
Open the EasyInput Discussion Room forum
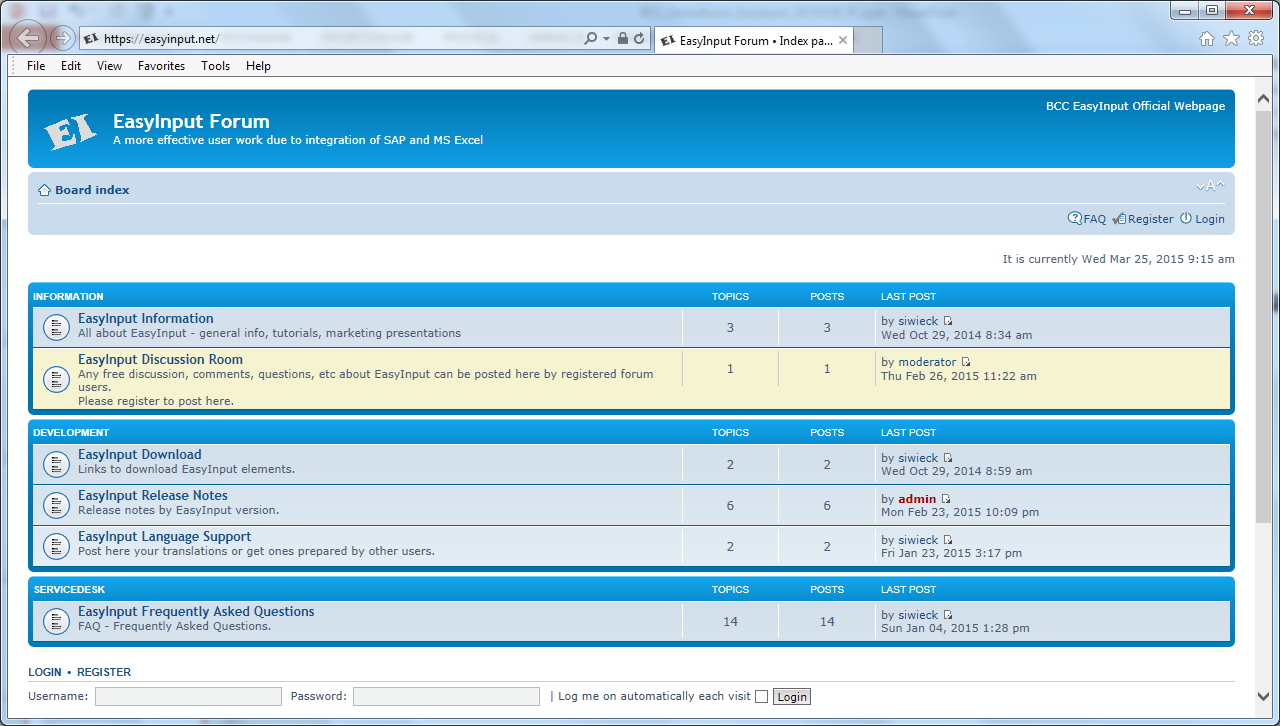point(160,359)
